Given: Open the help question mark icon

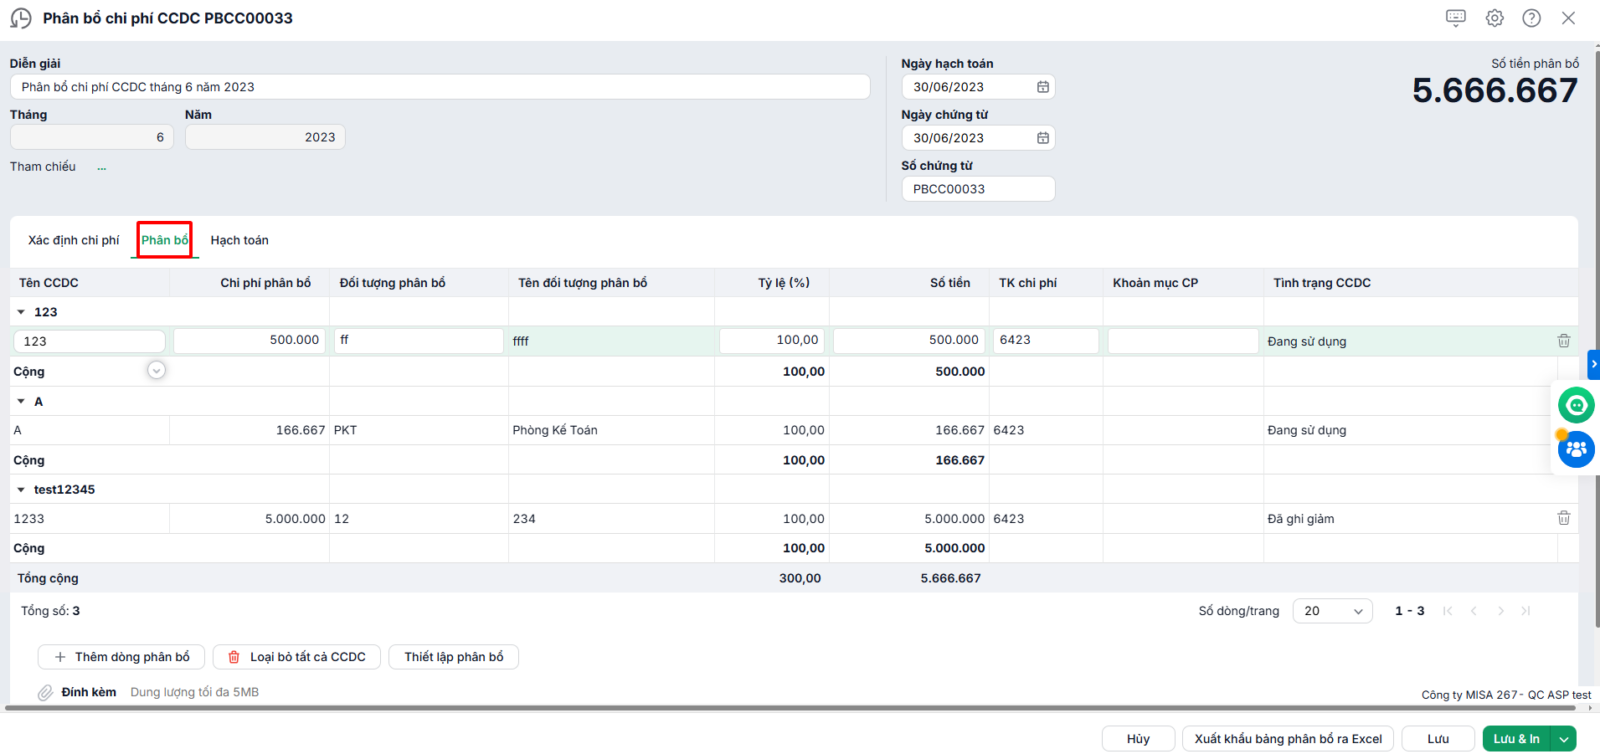Looking at the screenshot, I should click(1531, 18).
